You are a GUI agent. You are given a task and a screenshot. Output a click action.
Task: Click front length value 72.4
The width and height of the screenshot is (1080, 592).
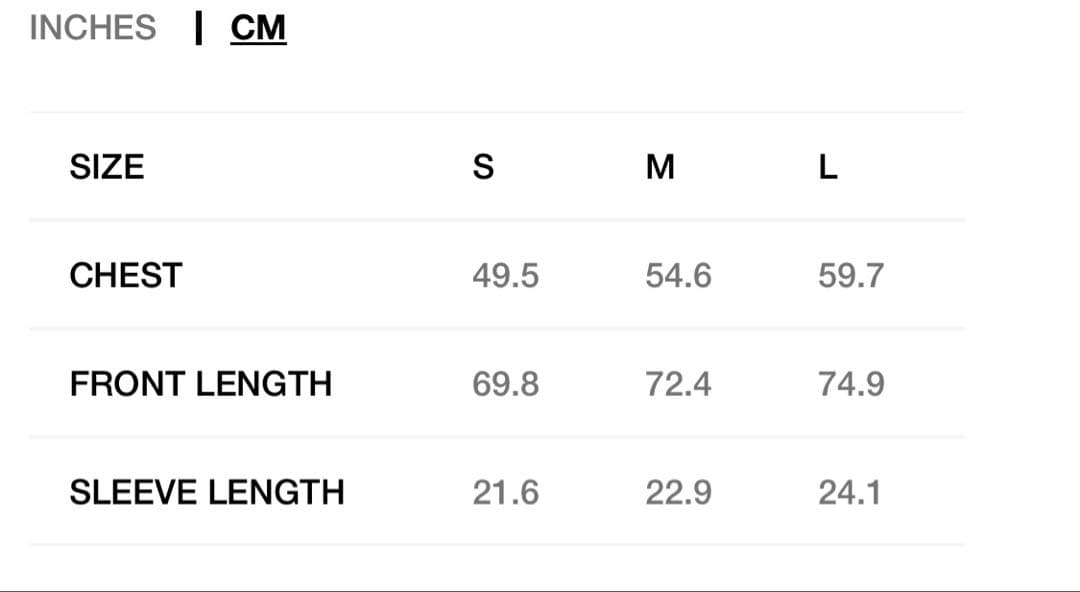[x=678, y=384]
